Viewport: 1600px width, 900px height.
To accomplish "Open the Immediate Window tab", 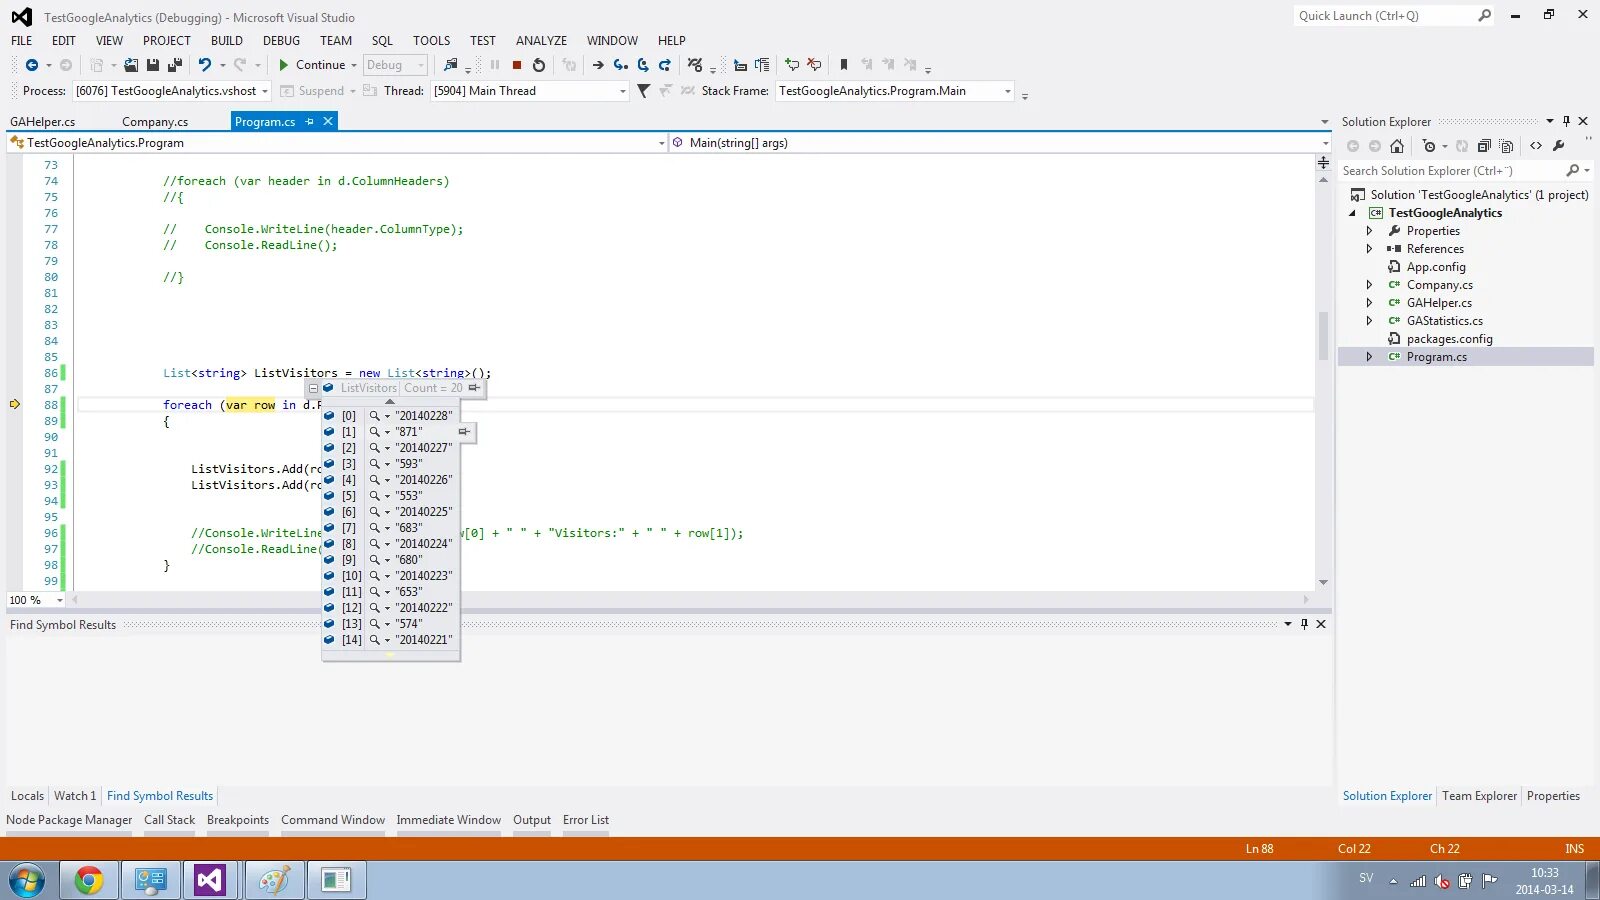I will (x=448, y=820).
